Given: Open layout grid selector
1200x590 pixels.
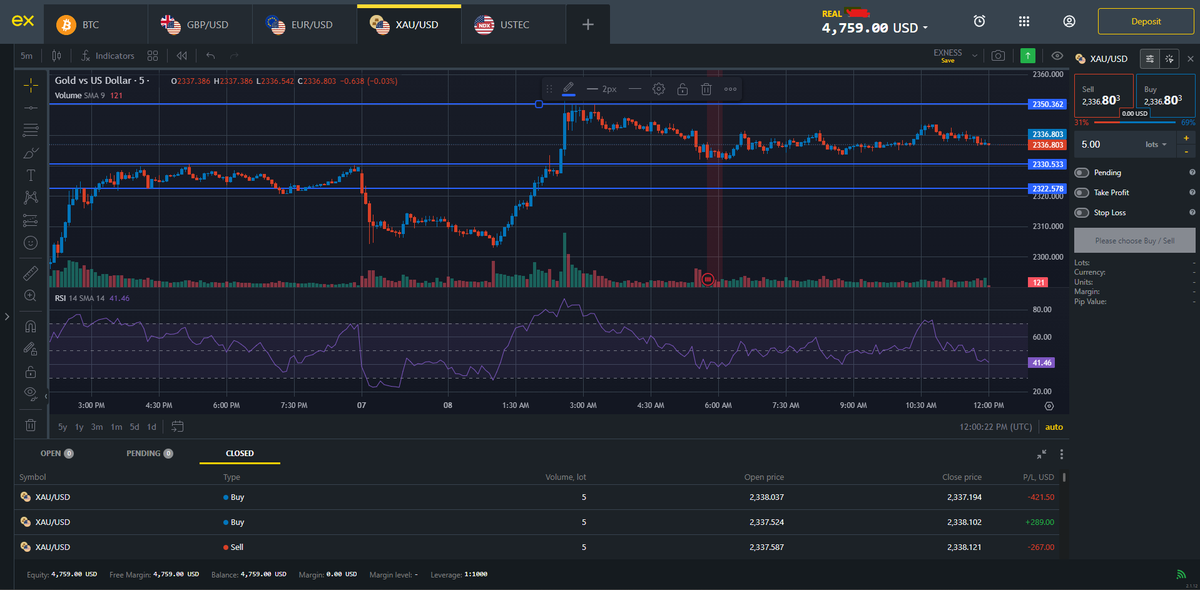Looking at the screenshot, I should click(x=152, y=56).
